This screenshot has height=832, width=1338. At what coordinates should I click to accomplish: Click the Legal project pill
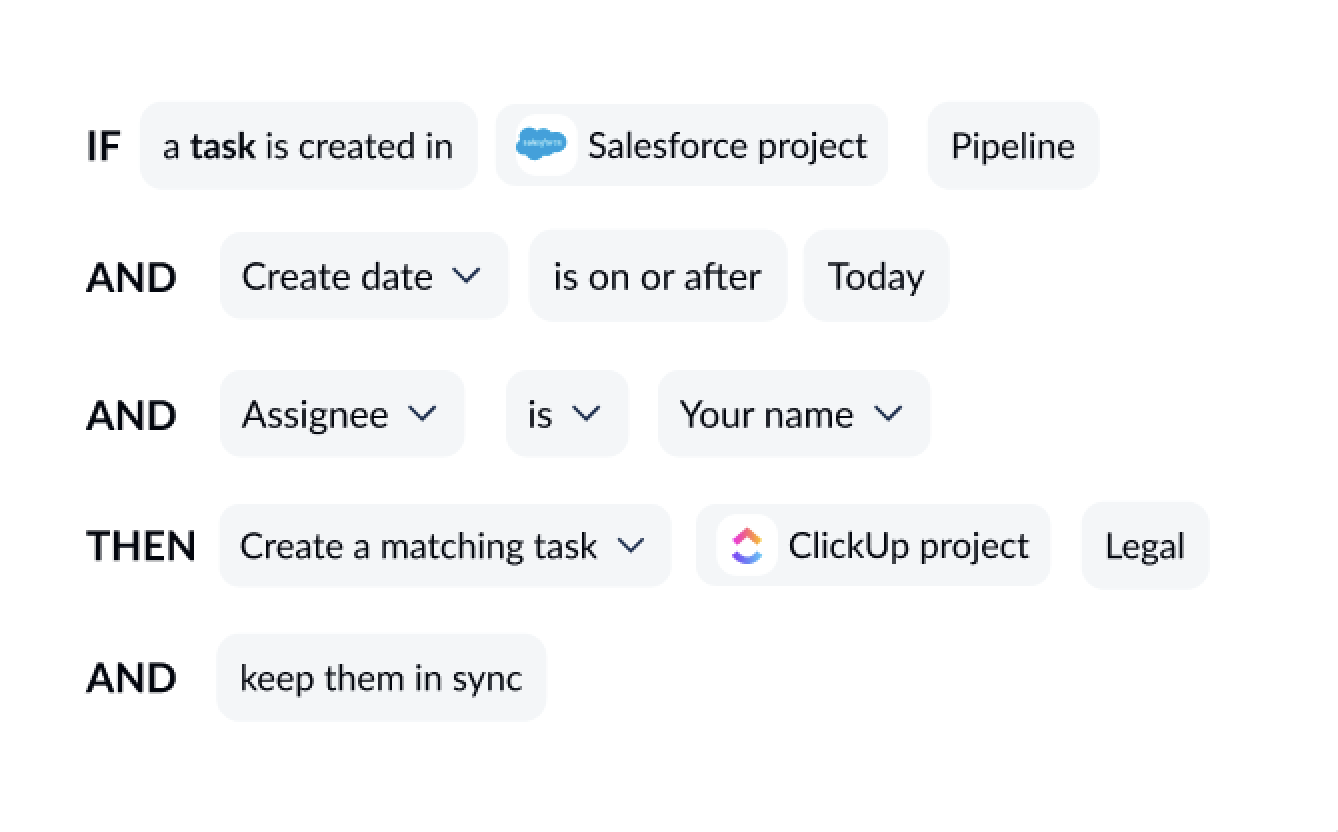(x=1144, y=546)
